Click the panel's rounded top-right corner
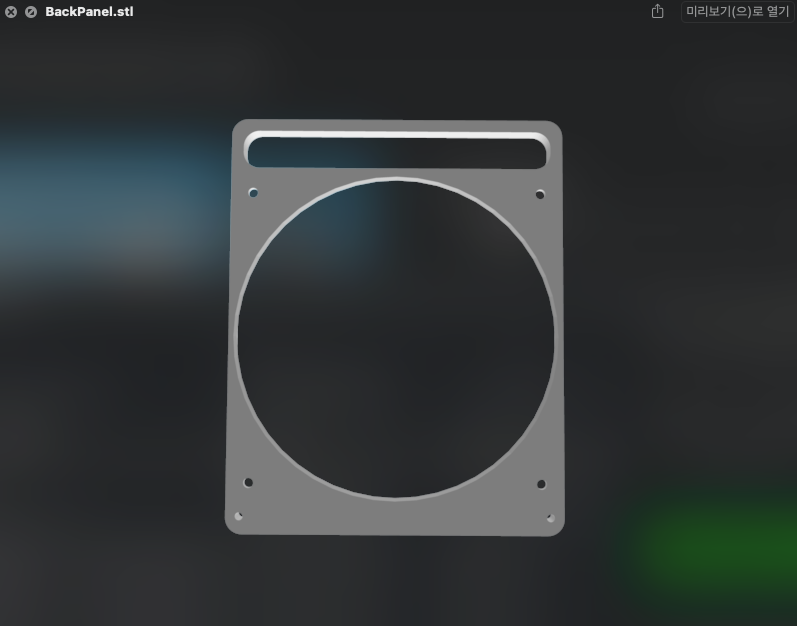This screenshot has height=626, width=797. [x=555, y=129]
